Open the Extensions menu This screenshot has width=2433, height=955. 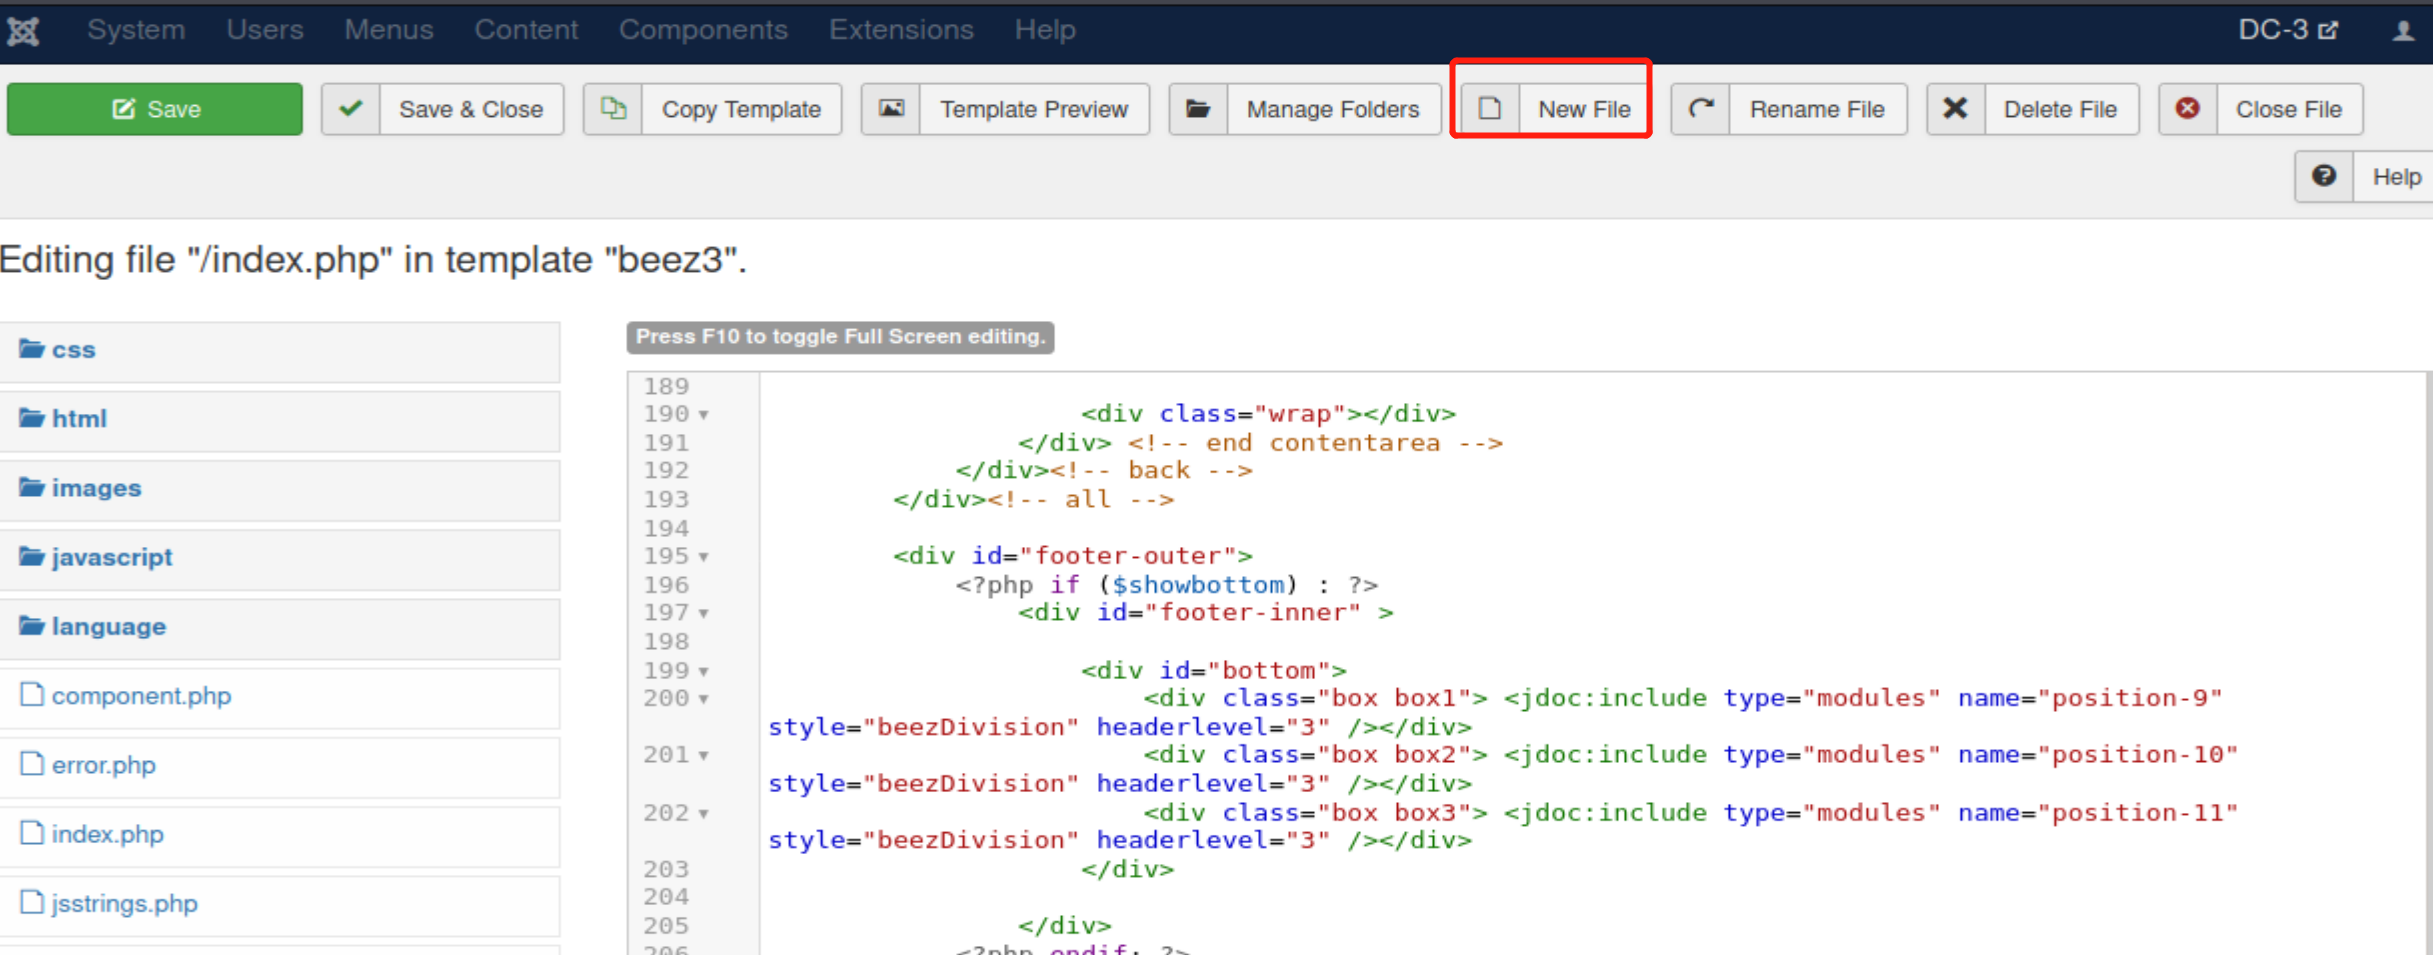pyautogui.click(x=901, y=30)
